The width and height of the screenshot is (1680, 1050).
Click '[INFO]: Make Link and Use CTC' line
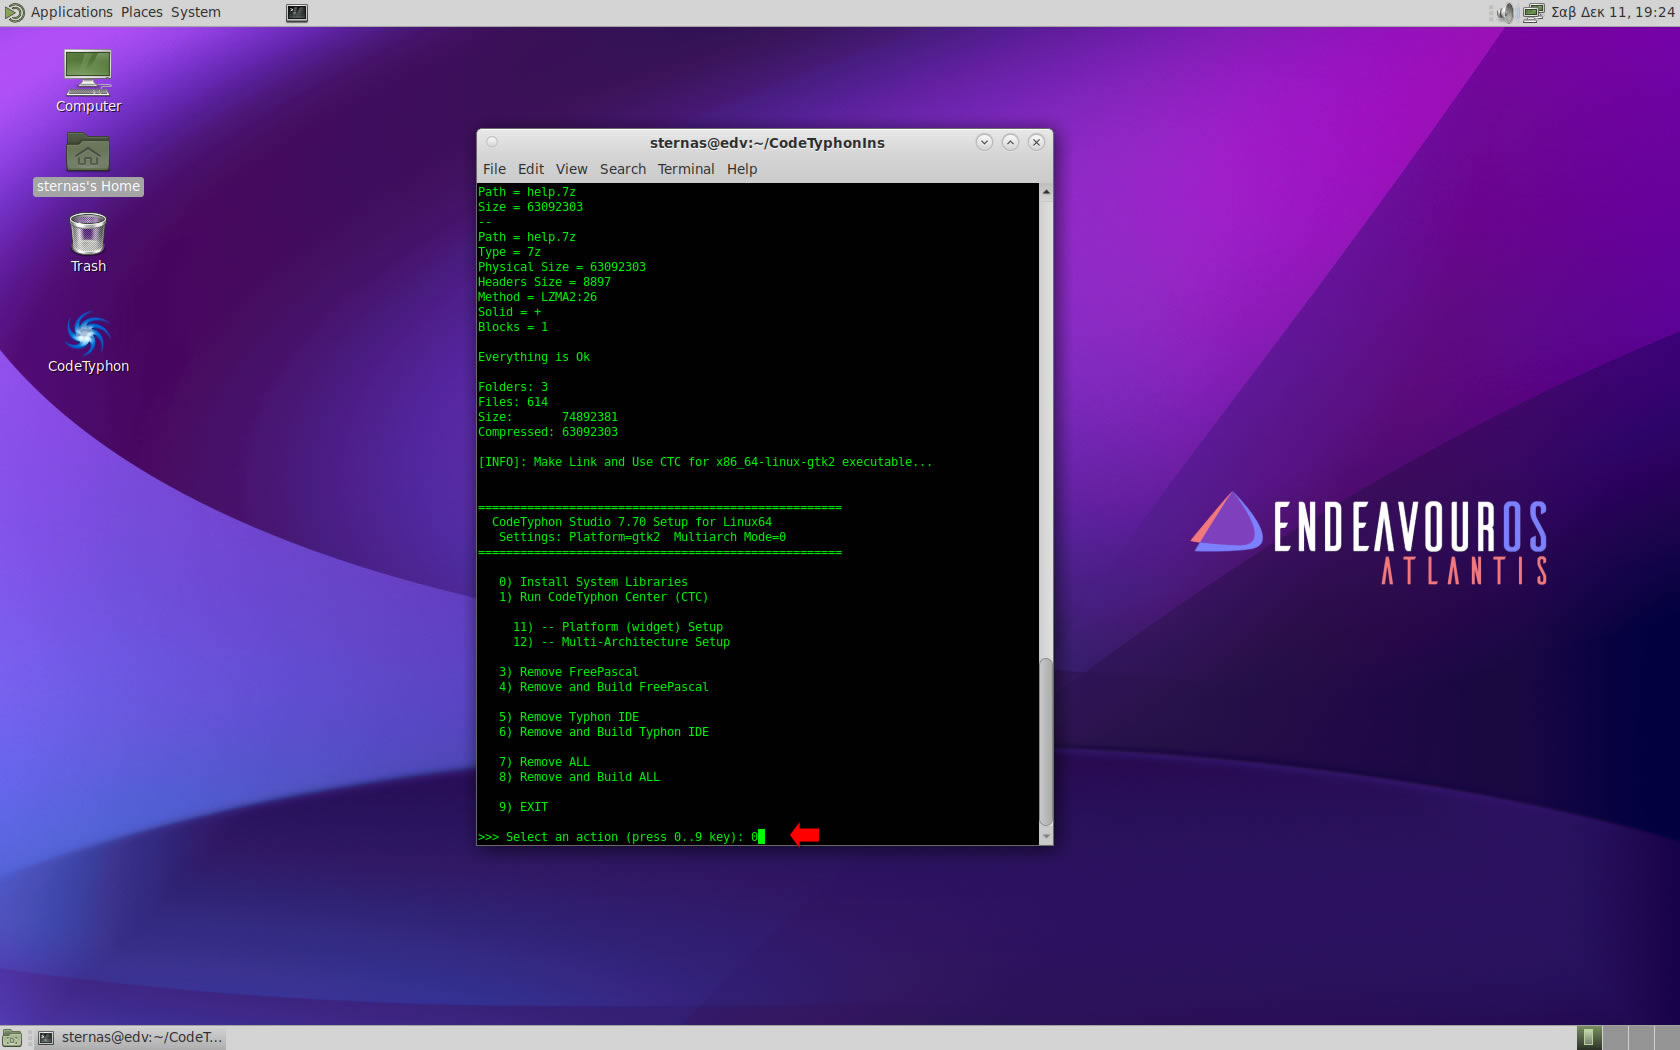(705, 462)
